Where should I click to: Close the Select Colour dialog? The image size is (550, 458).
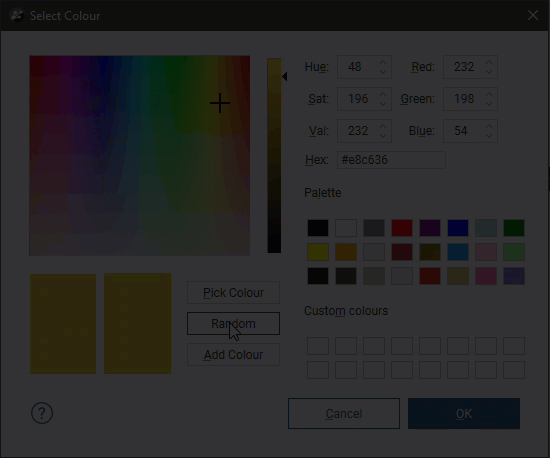tap(533, 15)
